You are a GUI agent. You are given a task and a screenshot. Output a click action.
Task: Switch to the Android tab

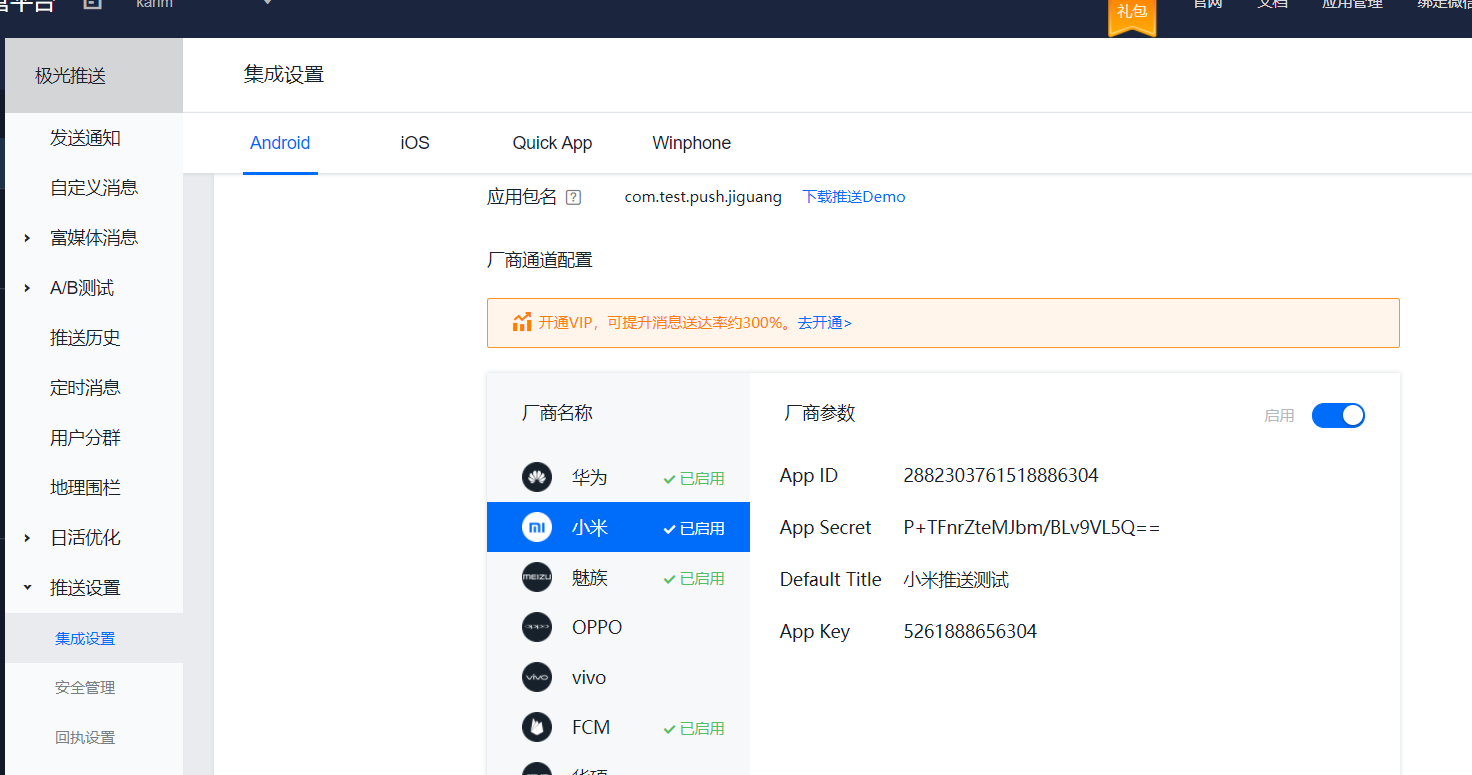point(280,143)
